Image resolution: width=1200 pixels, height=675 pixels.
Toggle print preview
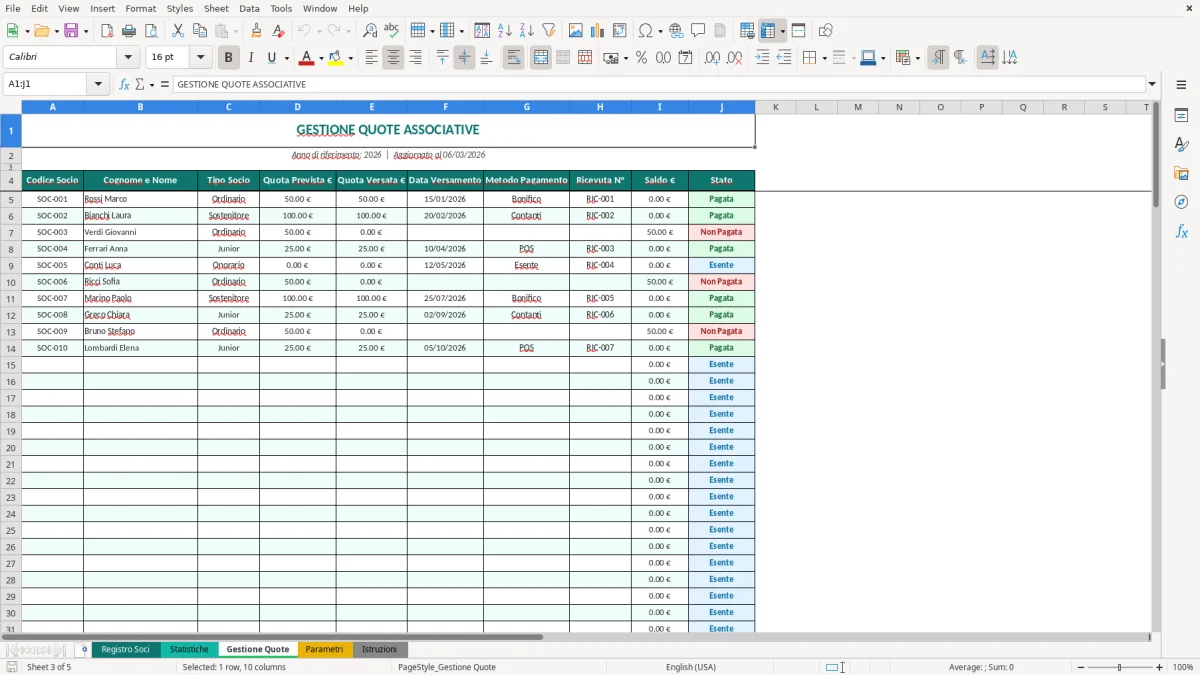pyautogui.click(x=151, y=31)
